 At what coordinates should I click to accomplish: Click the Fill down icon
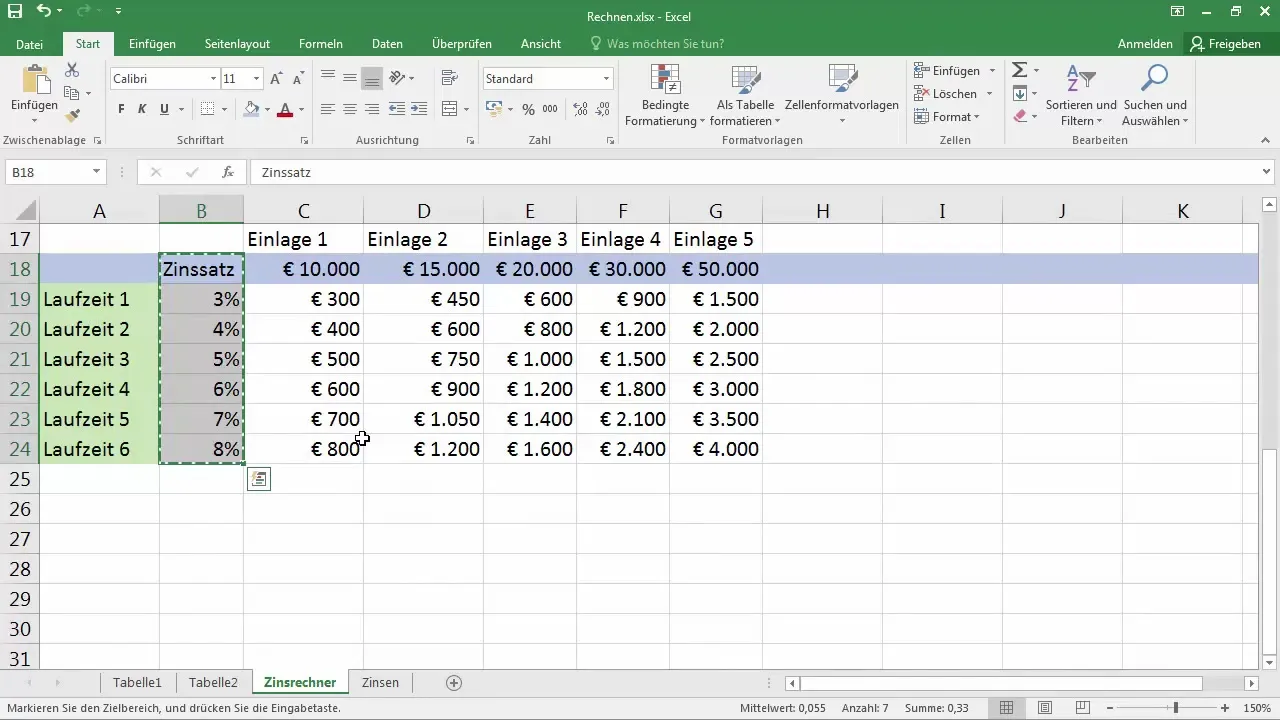tap(1020, 93)
